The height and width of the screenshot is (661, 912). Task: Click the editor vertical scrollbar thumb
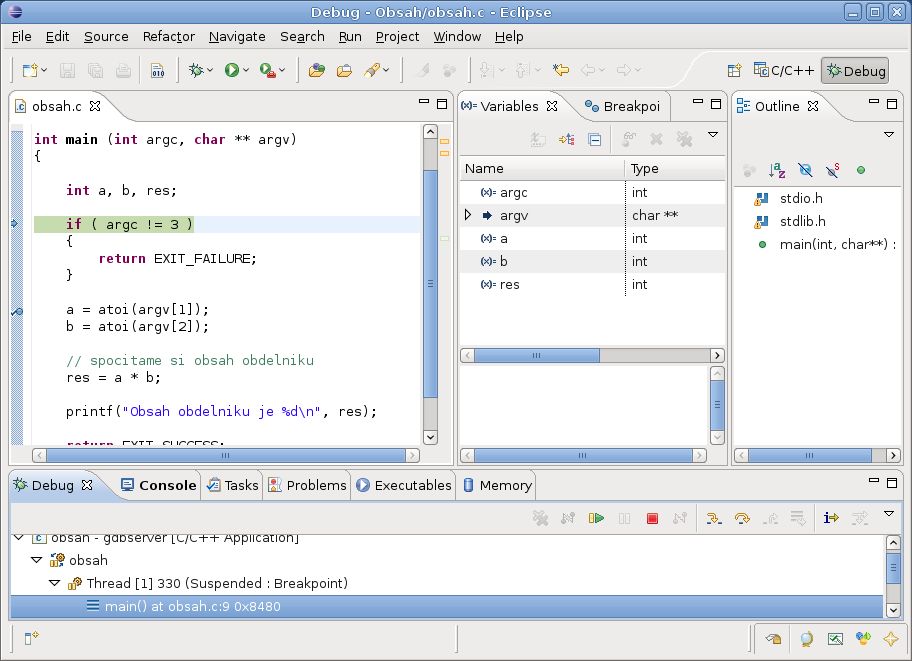(430, 283)
